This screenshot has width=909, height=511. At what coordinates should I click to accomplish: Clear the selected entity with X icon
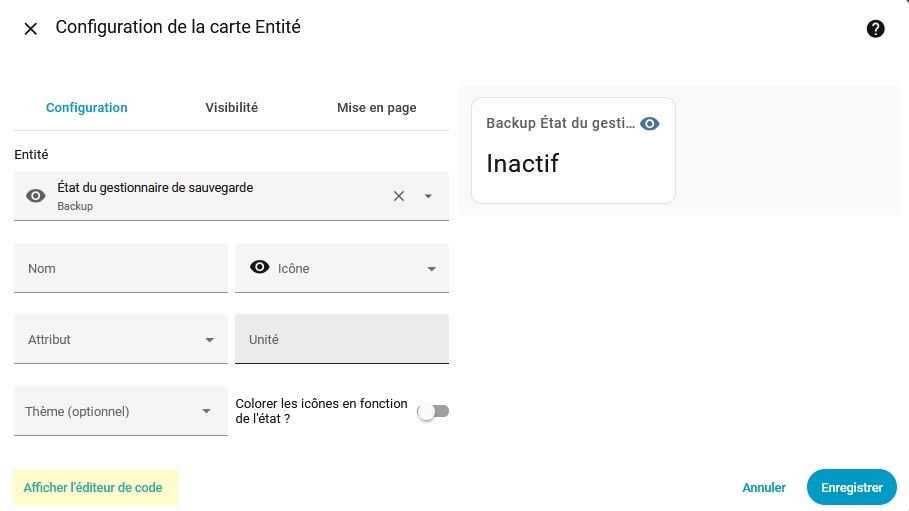[399, 196]
